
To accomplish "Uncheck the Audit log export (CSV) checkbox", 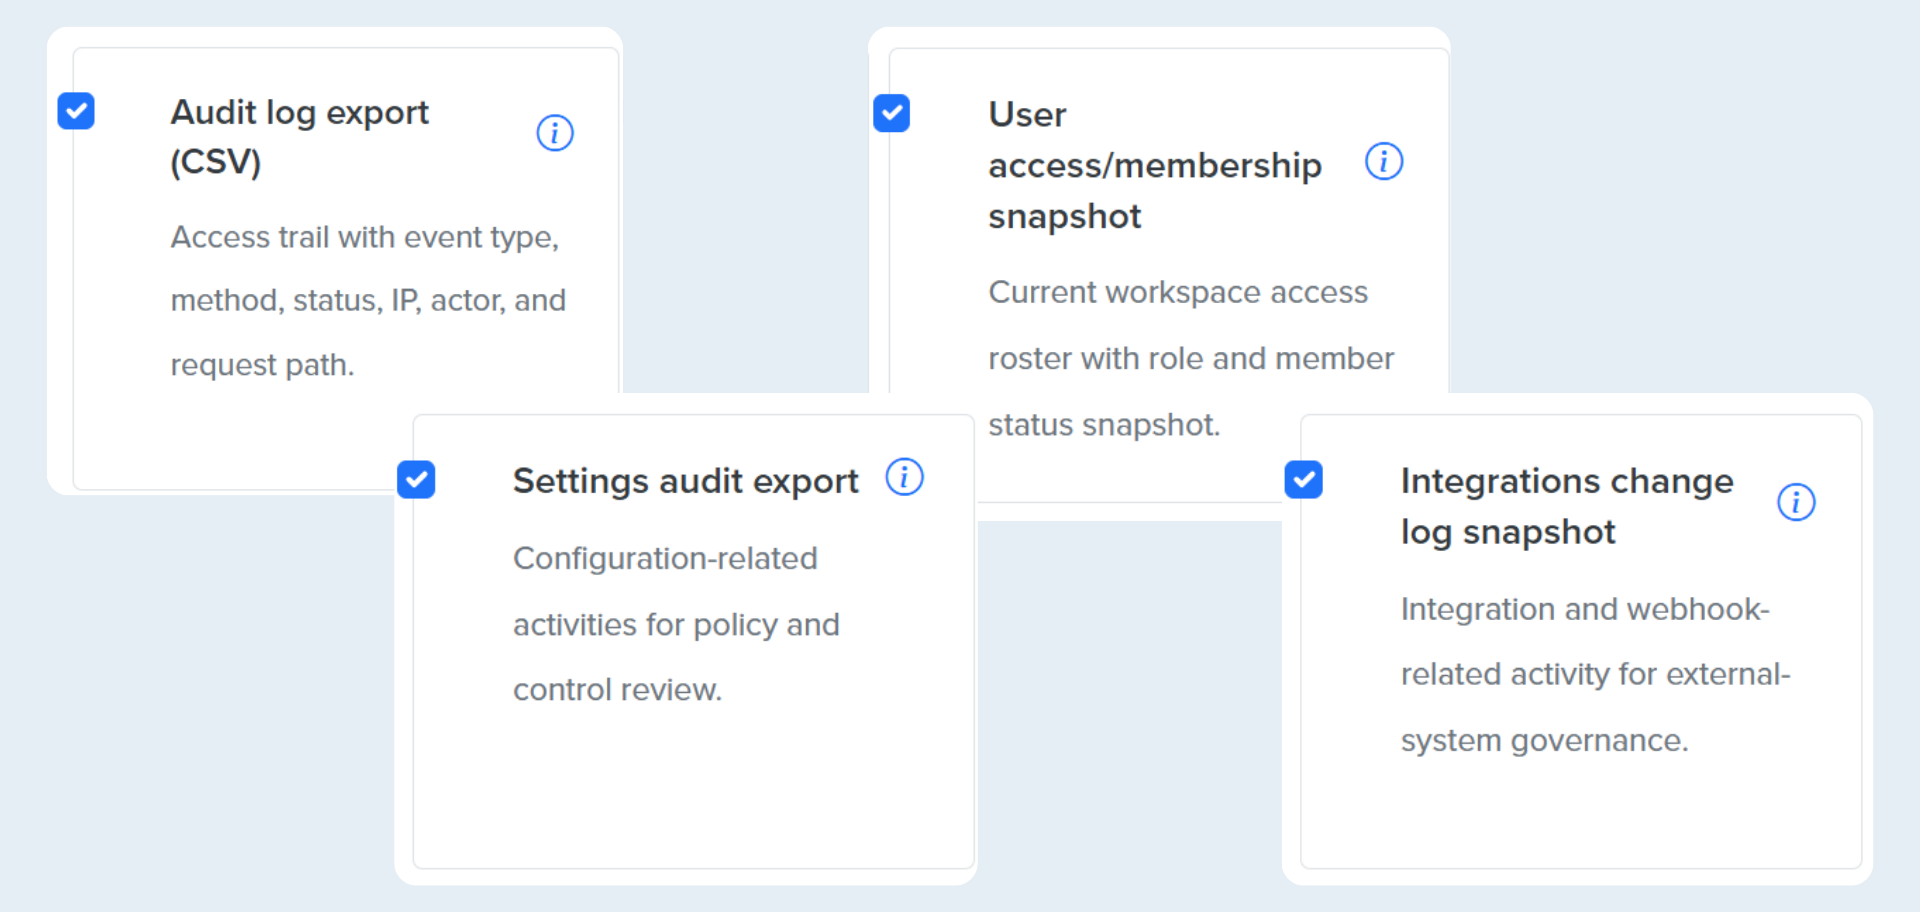I will (x=76, y=111).
